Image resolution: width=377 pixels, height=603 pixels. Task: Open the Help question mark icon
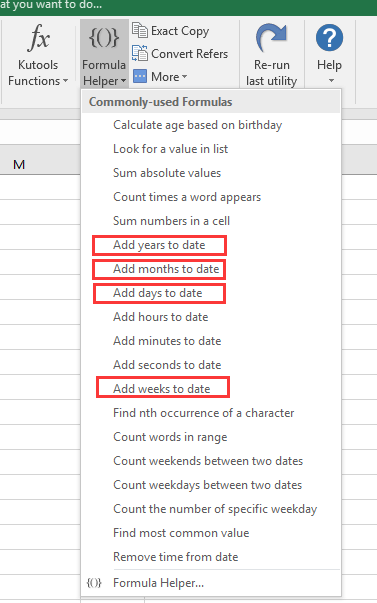click(x=329, y=38)
